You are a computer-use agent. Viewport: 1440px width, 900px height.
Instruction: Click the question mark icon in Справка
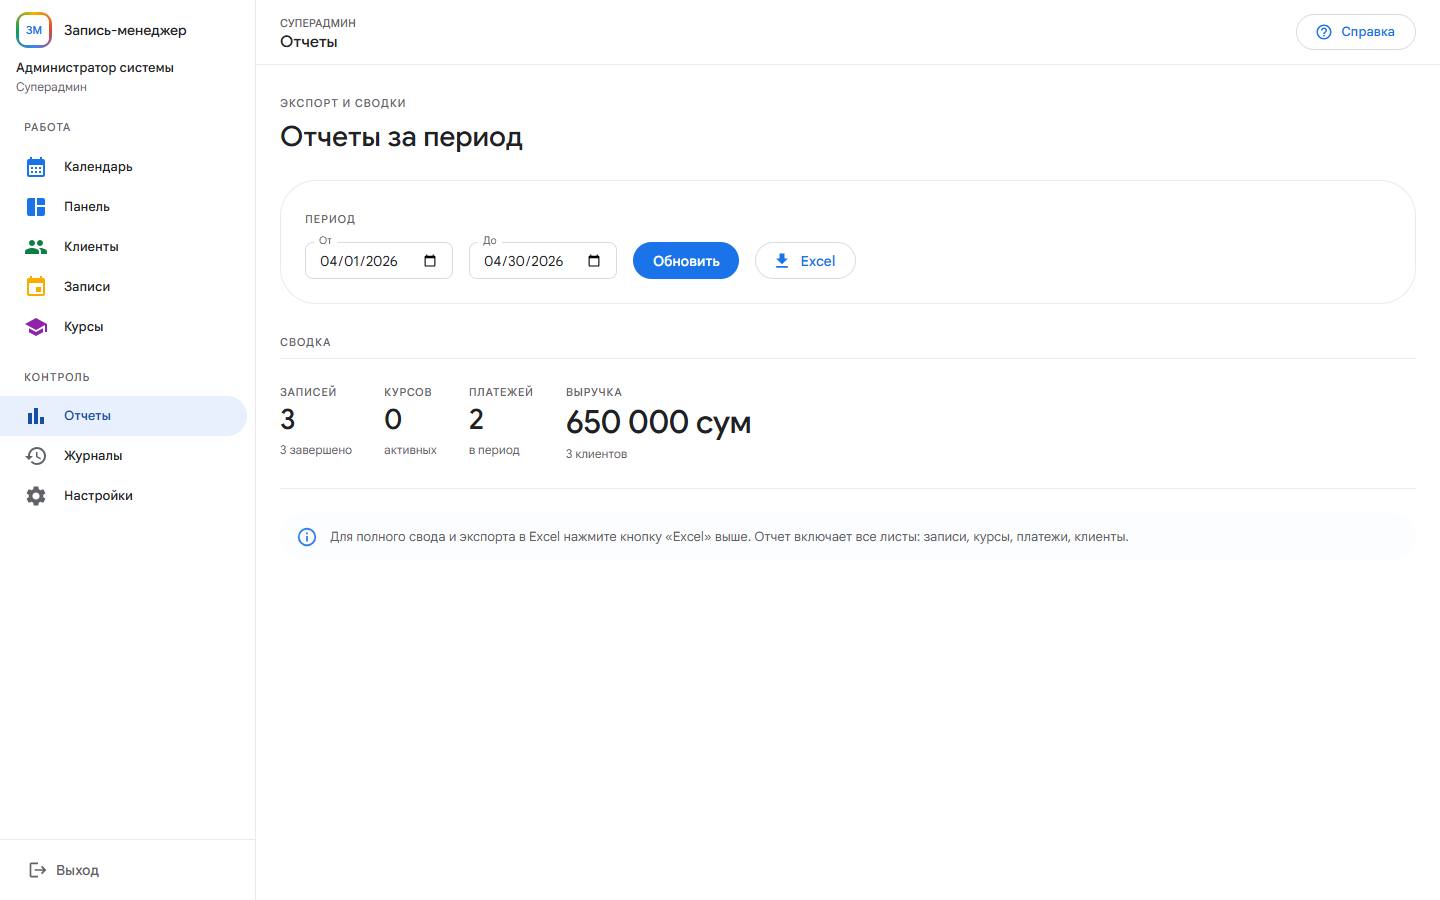tap(1324, 32)
